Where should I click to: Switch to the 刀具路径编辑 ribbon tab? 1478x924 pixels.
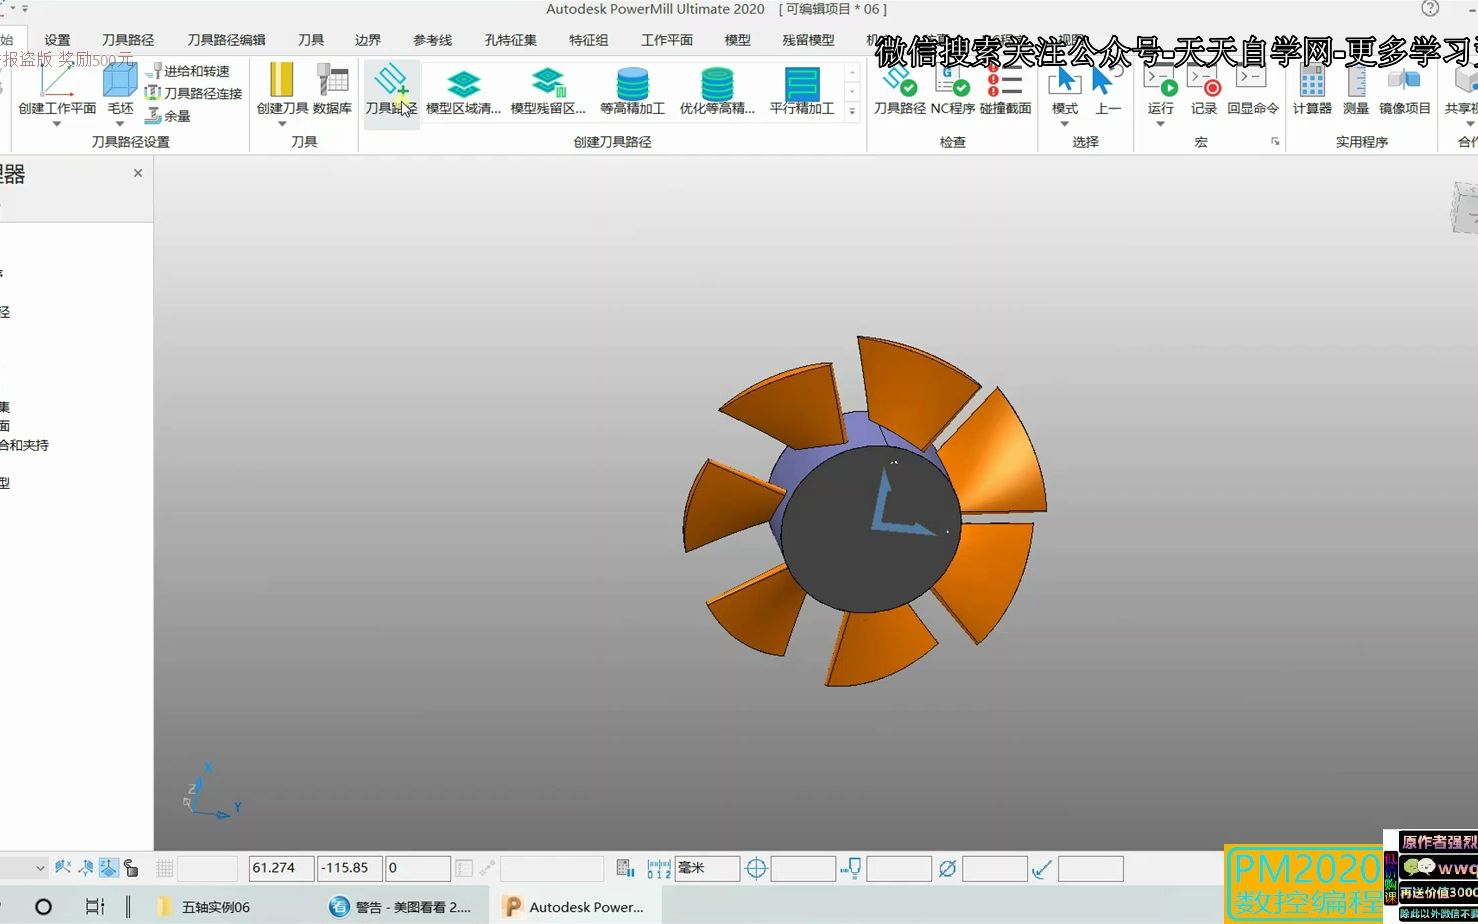click(x=226, y=40)
